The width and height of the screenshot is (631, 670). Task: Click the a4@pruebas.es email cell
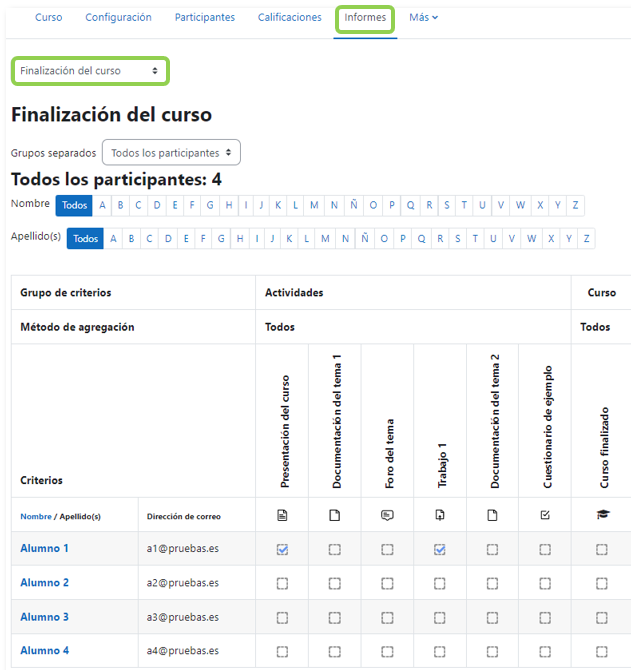(182, 650)
